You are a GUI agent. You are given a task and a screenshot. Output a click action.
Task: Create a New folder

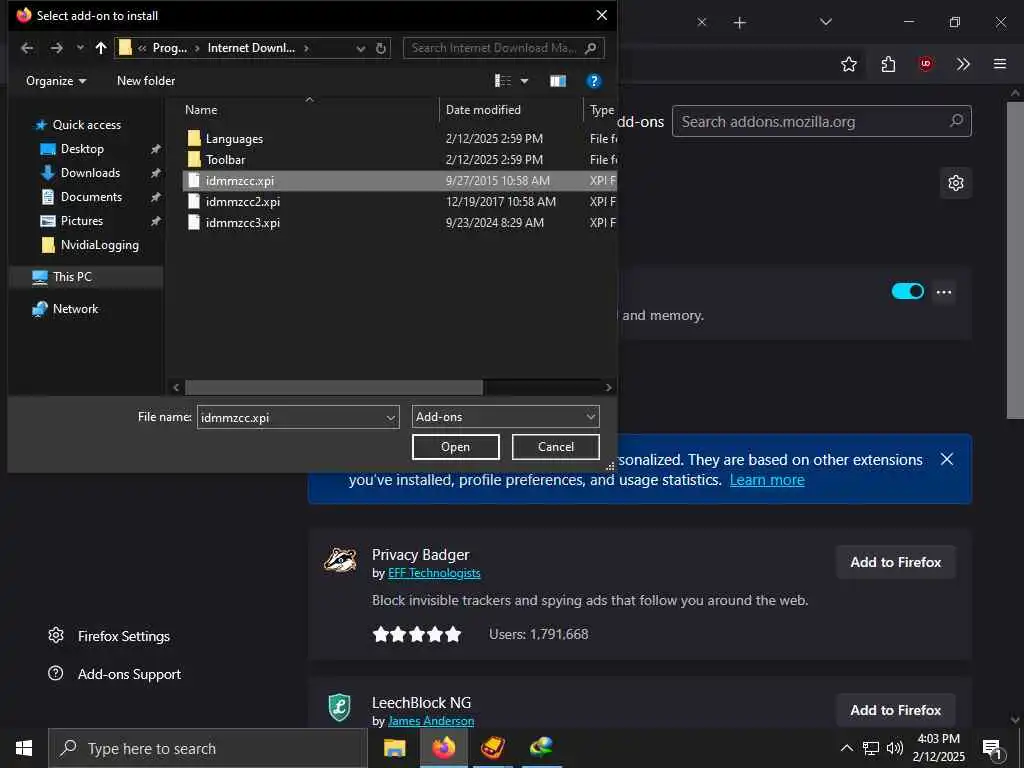coord(146,81)
